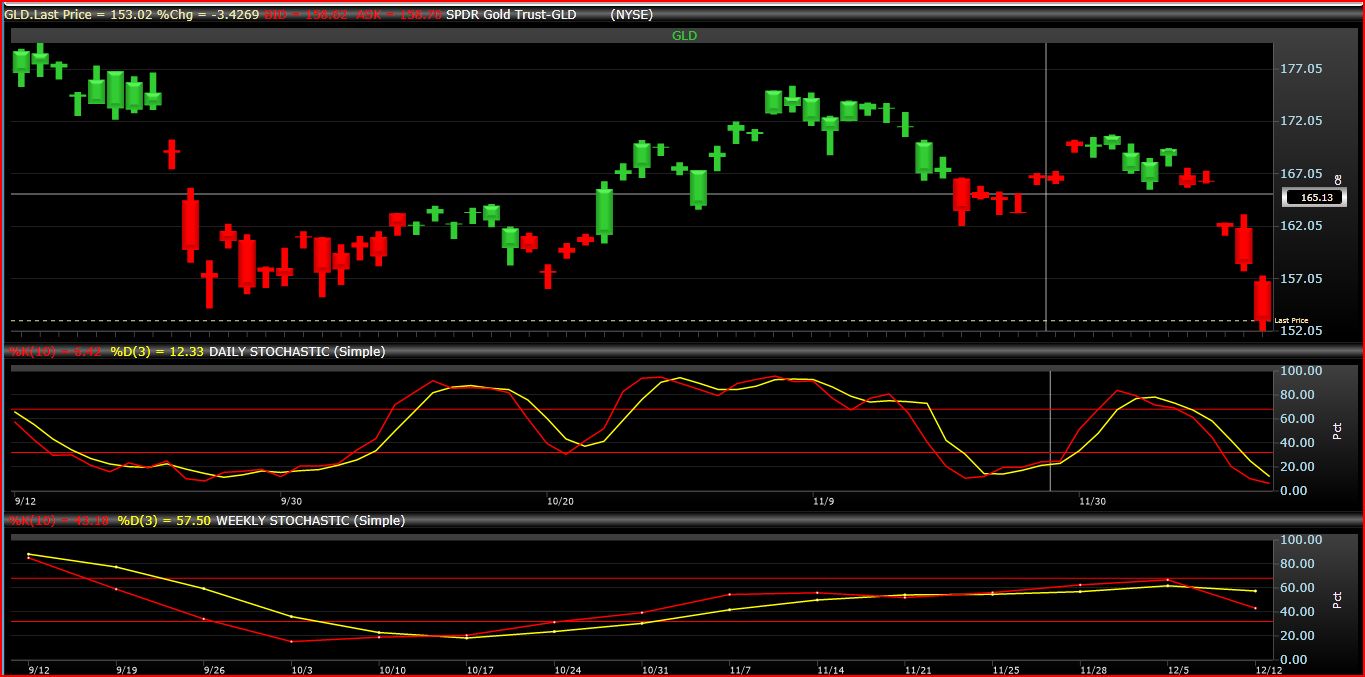The image size is (1365, 677).
Task: Click the 11/25 date on weekly axis
Action: (x=1005, y=669)
